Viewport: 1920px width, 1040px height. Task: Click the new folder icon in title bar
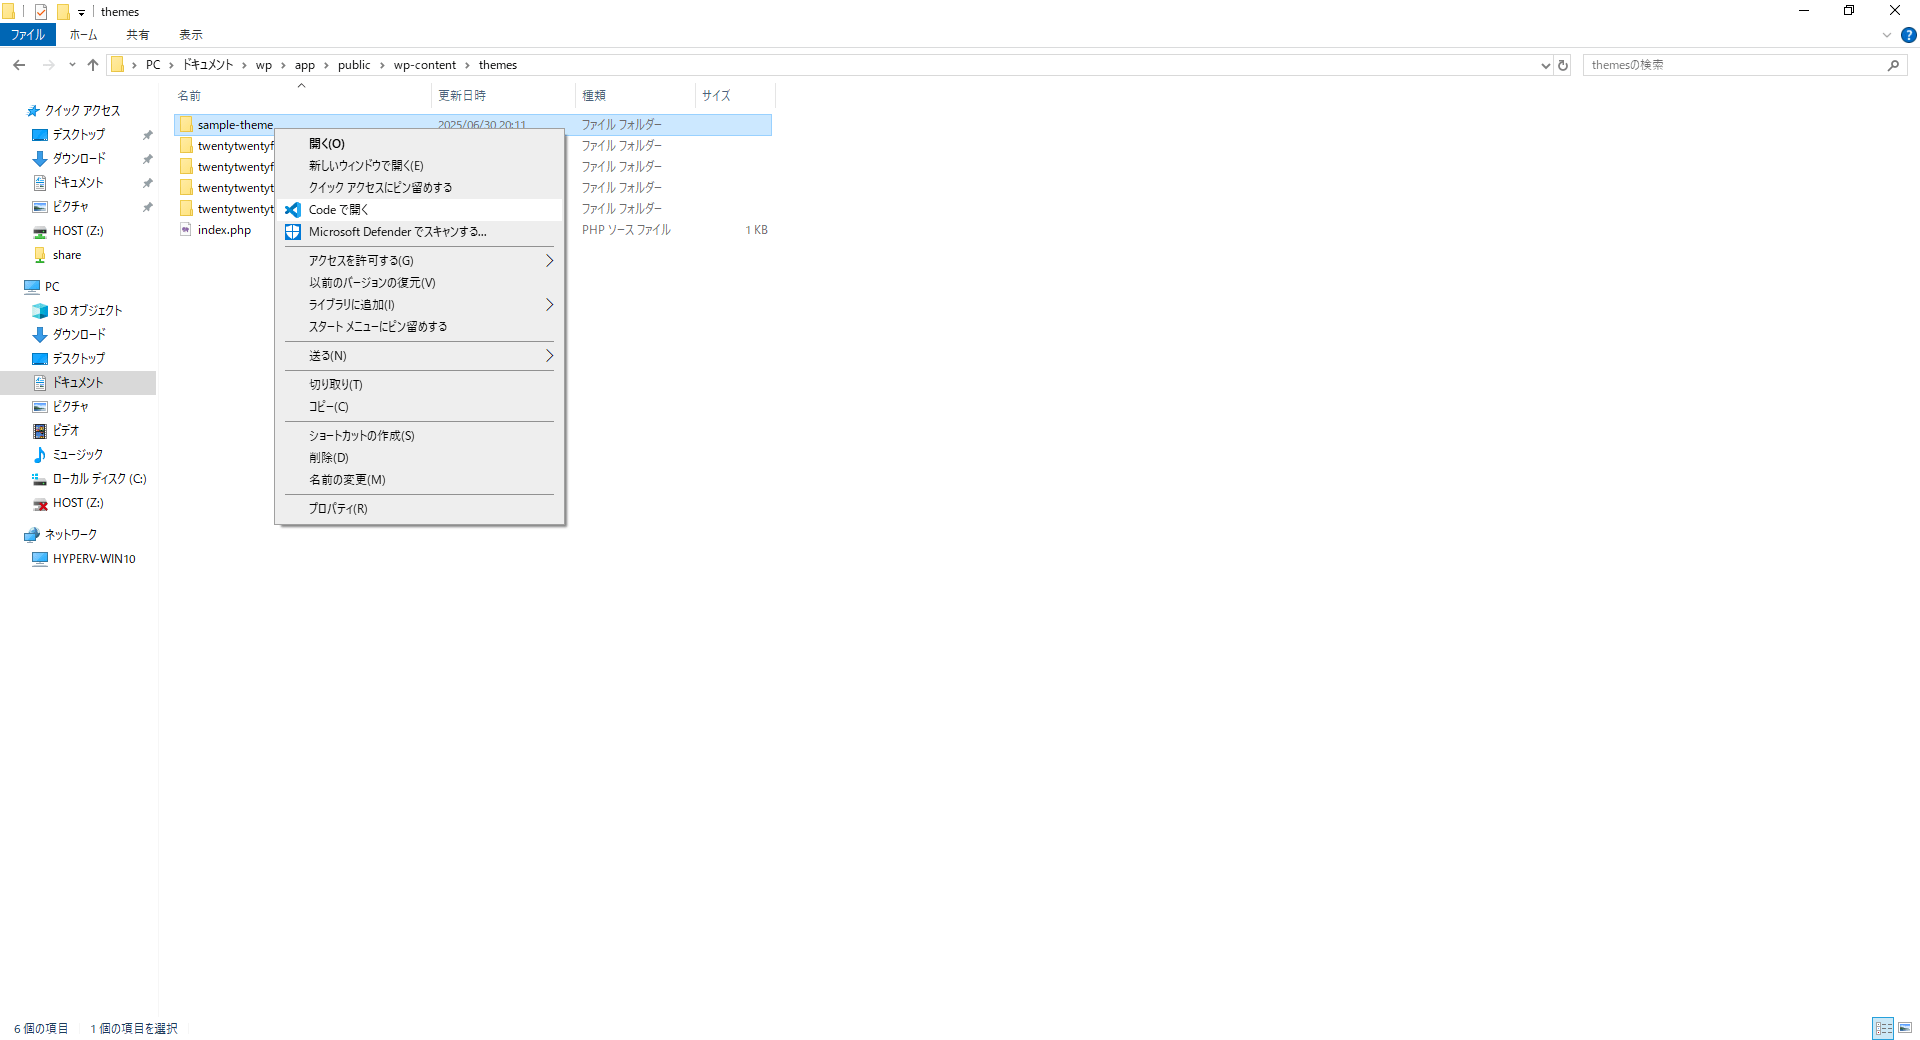tap(63, 12)
